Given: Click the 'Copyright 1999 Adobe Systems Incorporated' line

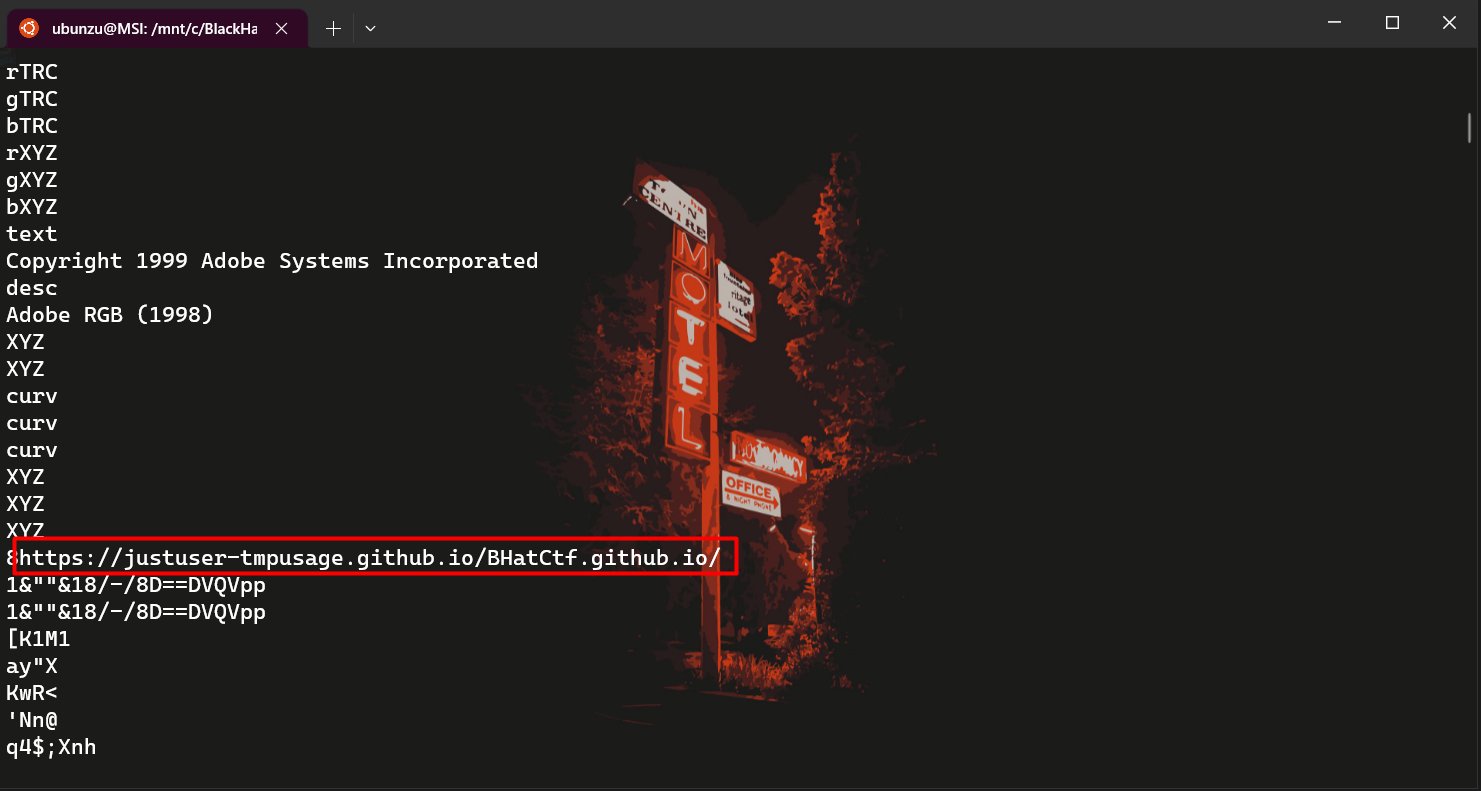Looking at the screenshot, I should point(272,261).
